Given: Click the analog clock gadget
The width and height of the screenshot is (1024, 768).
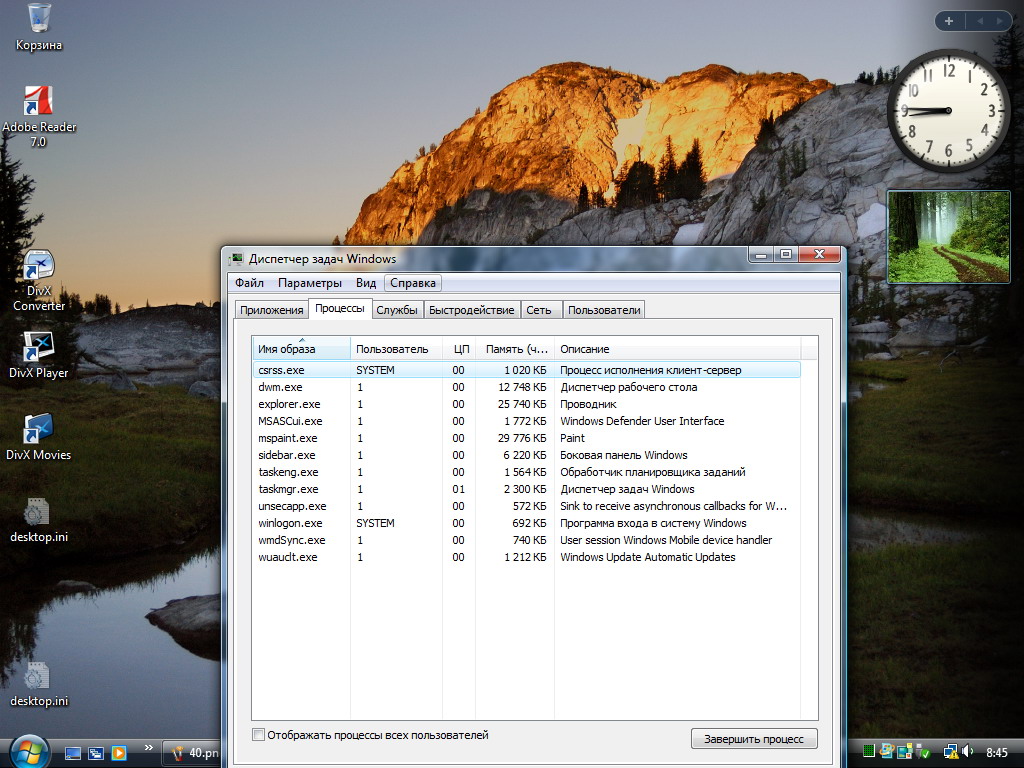Looking at the screenshot, I should pyautogui.click(x=948, y=110).
